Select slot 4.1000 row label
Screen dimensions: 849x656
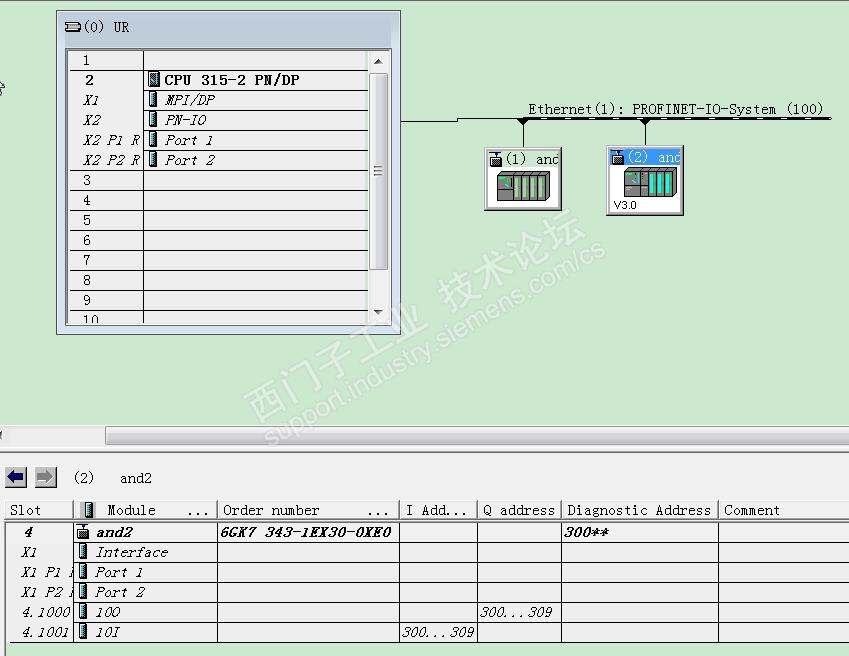[x=46, y=612]
